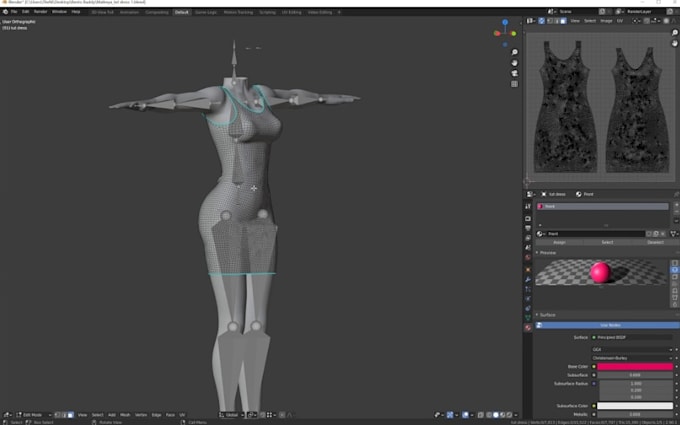This screenshot has width=680, height=425.
Task: Open the Physics properties tab
Action: [528, 299]
